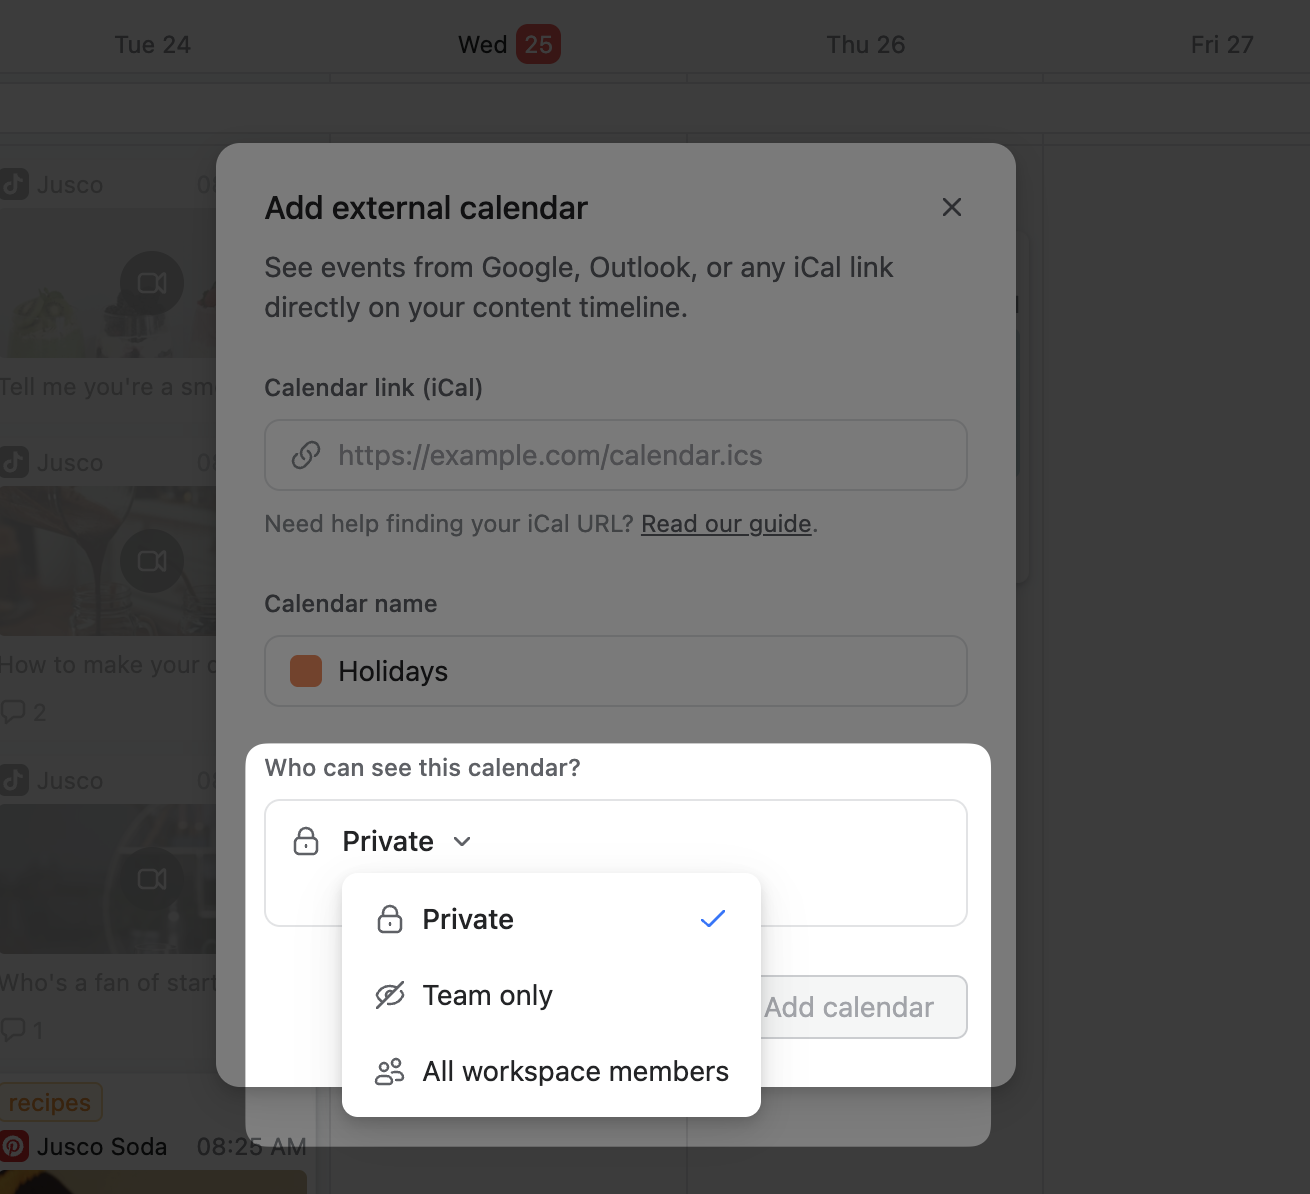Open the Read our guide link
This screenshot has width=1310, height=1194.
tap(726, 524)
